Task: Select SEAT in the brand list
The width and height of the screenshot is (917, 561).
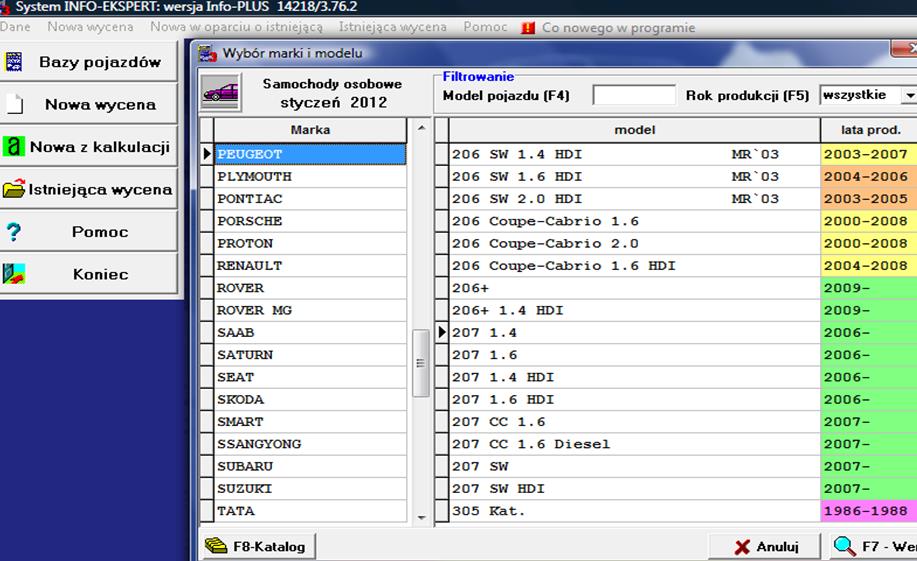Action: 310,377
